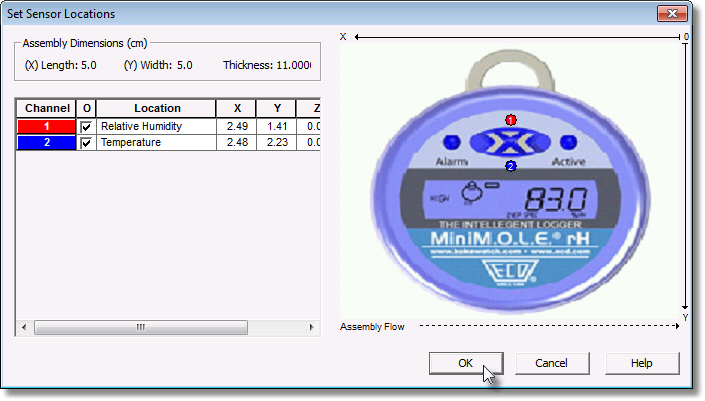Screen dimensions: 705x401
Task: Click the (Y) Width: 5.0 text
Action: (x=158, y=66)
